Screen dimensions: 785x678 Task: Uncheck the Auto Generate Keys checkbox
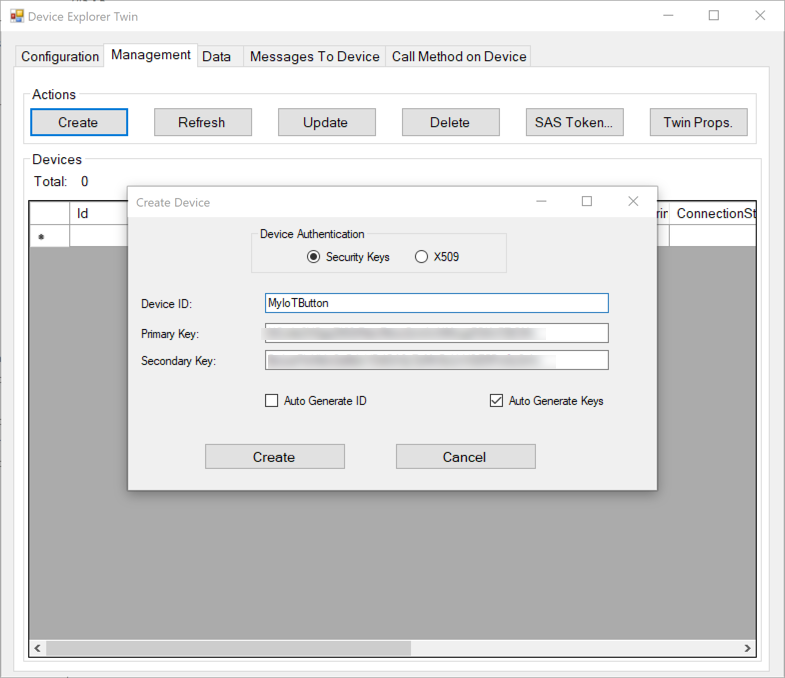point(496,401)
